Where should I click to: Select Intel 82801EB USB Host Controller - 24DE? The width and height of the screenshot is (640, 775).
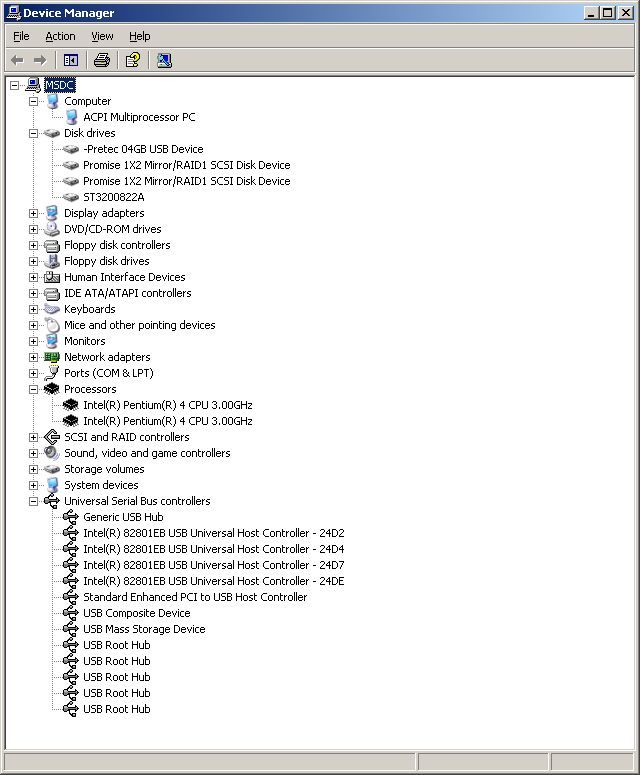(213, 581)
